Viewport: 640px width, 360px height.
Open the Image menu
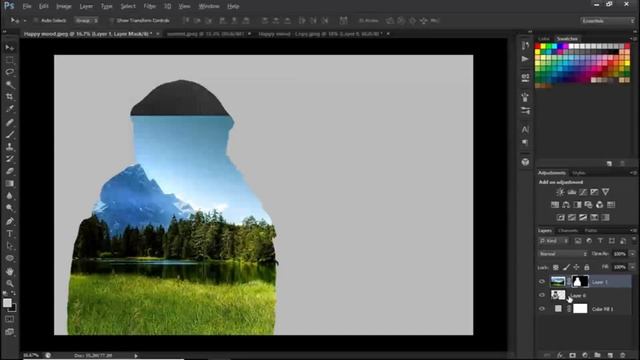(x=63, y=6)
